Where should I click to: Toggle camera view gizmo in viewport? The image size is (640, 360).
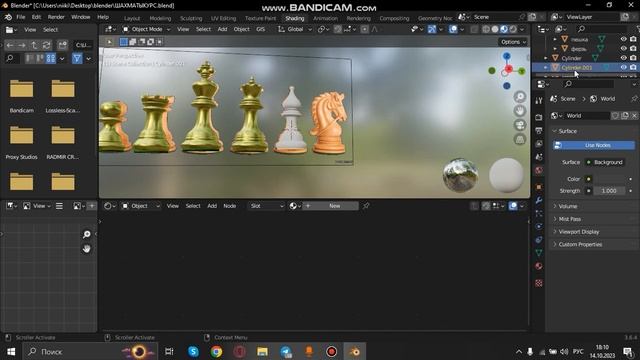pyautogui.click(x=520, y=125)
